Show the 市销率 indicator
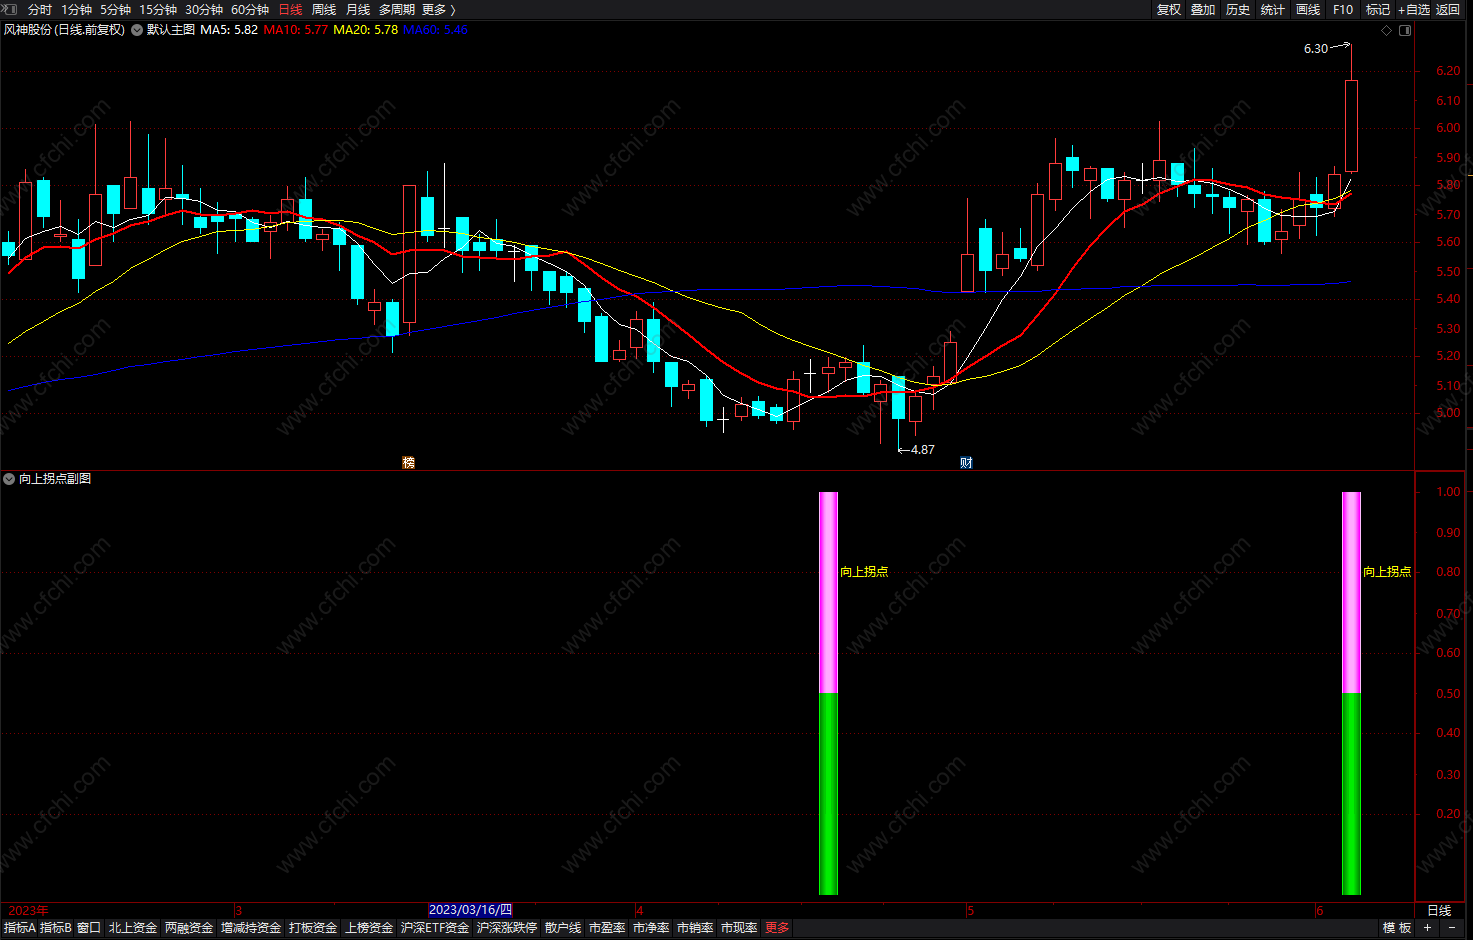The image size is (1473, 940). tap(695, 928)
